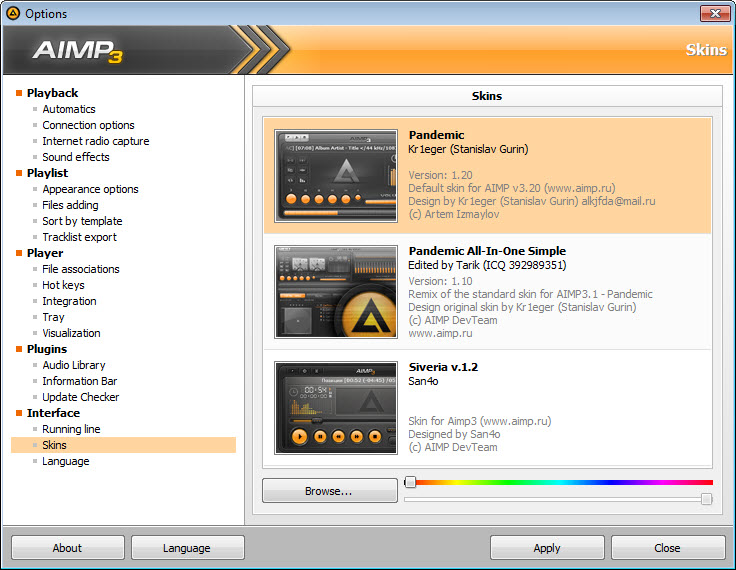This screenshot has height=570, width=736.
Task: Select the Pandemic skin title
Action: coord(437,135)
